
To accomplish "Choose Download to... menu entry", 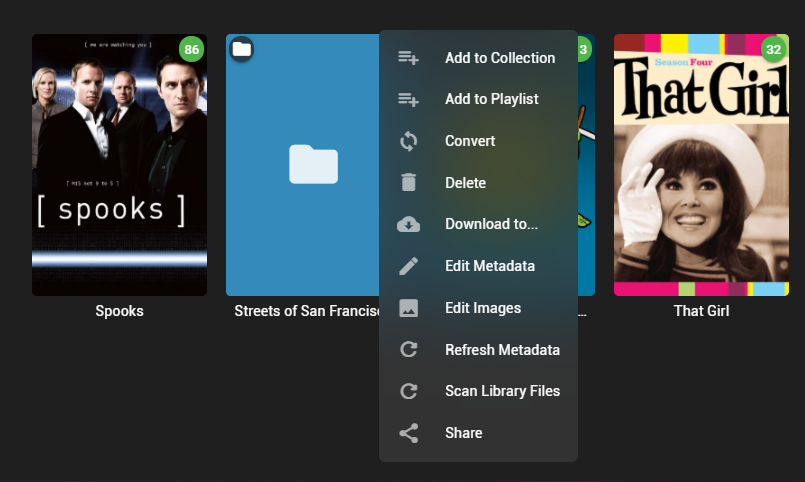I will click(x=478, y=224).
